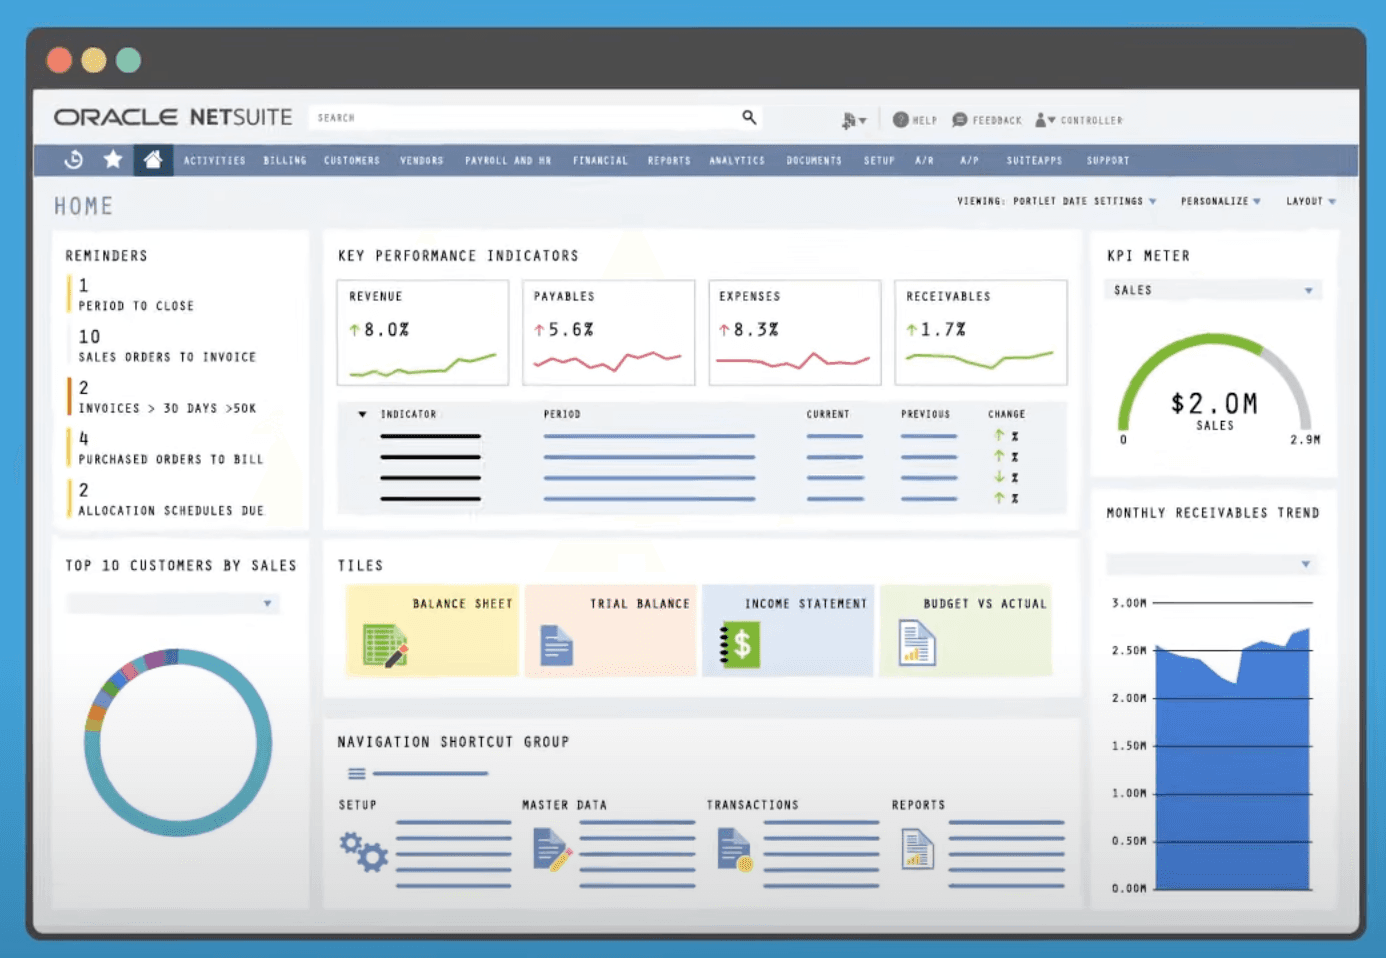Collapse the Indicator list disclosure triangle
The height and width of the screenshot is (958, 1386).
[x=361, y=413]
